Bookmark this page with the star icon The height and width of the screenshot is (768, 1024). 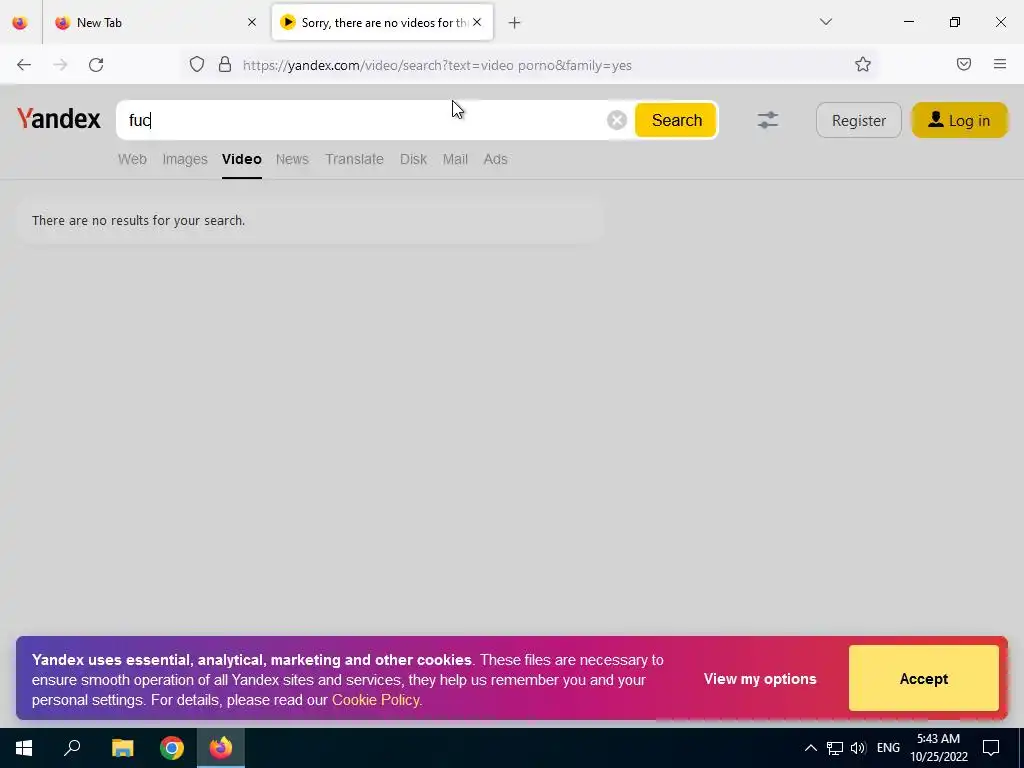(x=863, y=64)
